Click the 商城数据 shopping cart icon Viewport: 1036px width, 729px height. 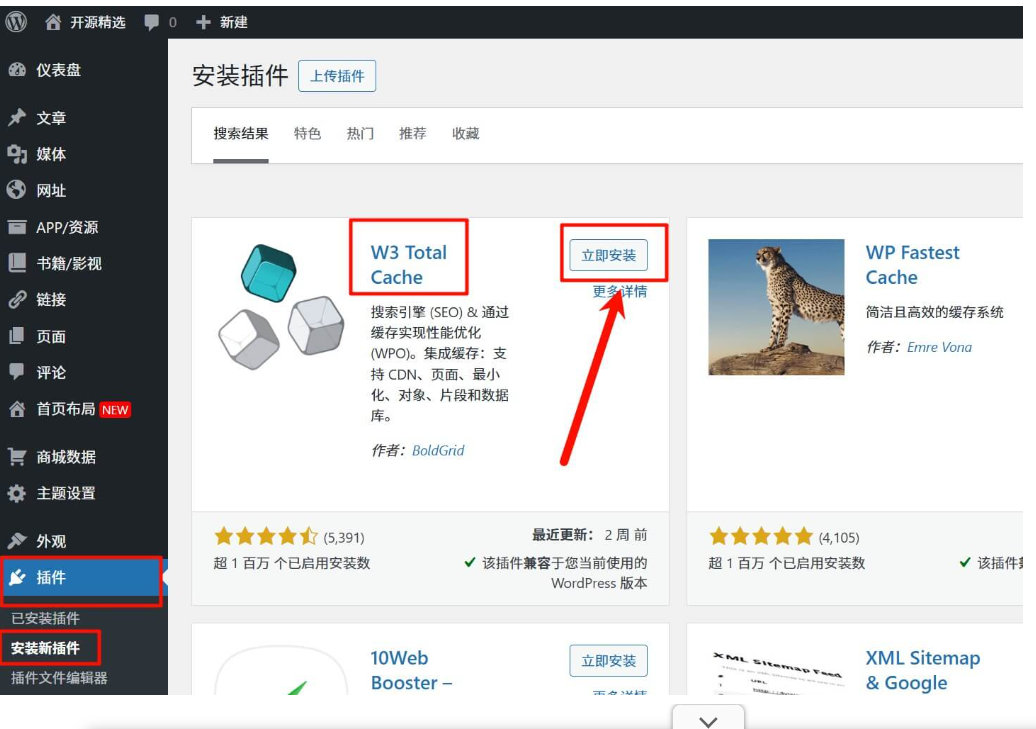pos(17,457)
